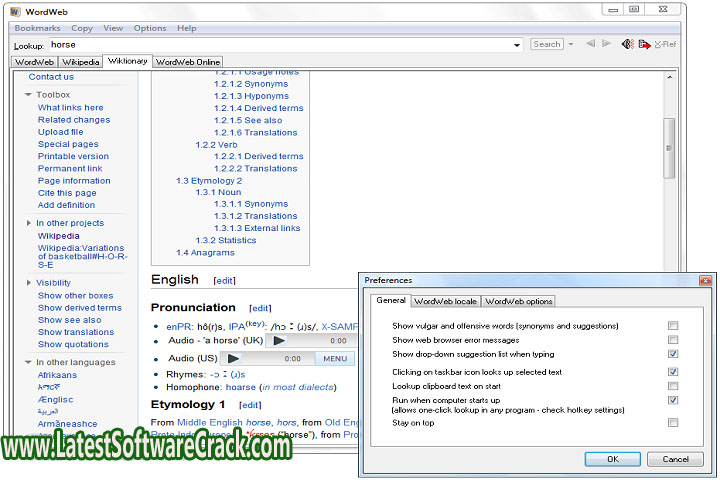Switch to the WordWeb tab
Screen dimensions: 720x480
[34, 62]
